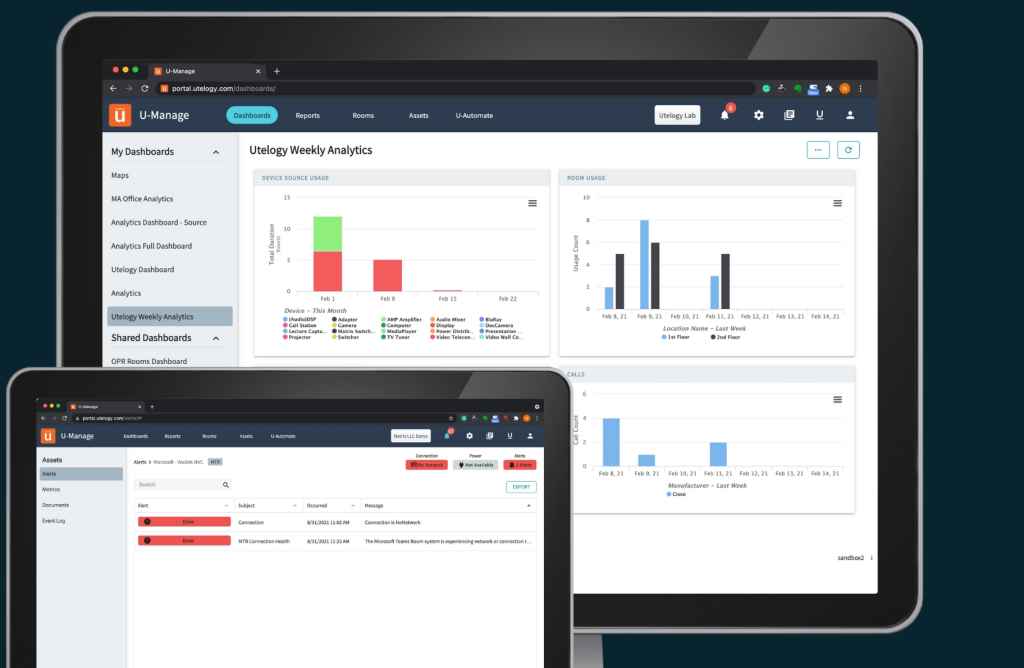Click the Export button on the laptop screen

click(521, 487)
